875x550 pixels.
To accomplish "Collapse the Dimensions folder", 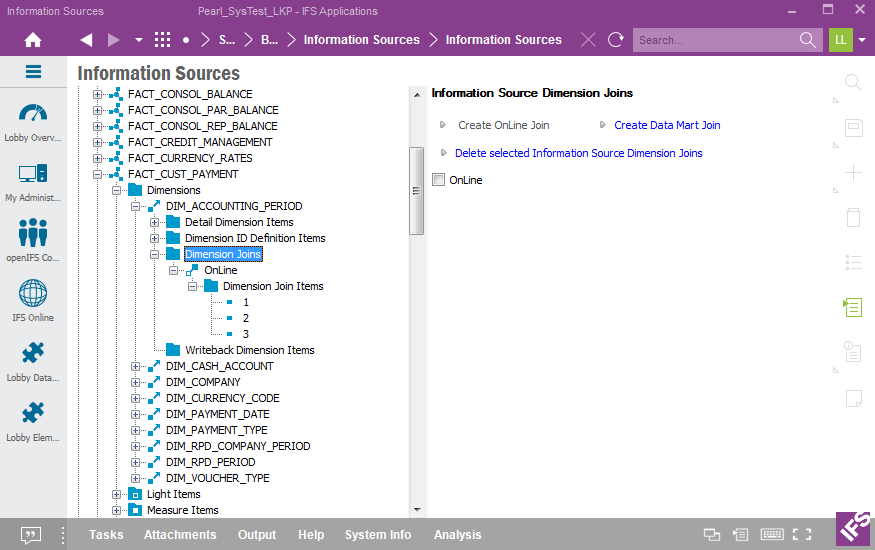I will (116, 190).
